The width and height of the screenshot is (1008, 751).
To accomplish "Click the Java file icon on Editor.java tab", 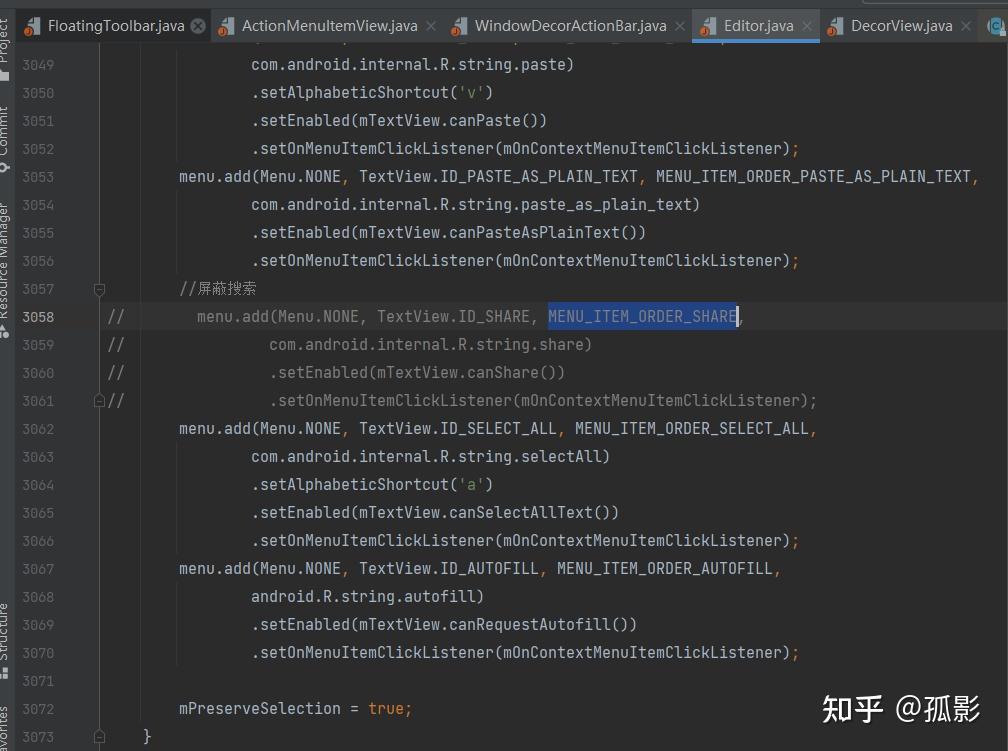I will pyautogui.click(x=707, y=25).
